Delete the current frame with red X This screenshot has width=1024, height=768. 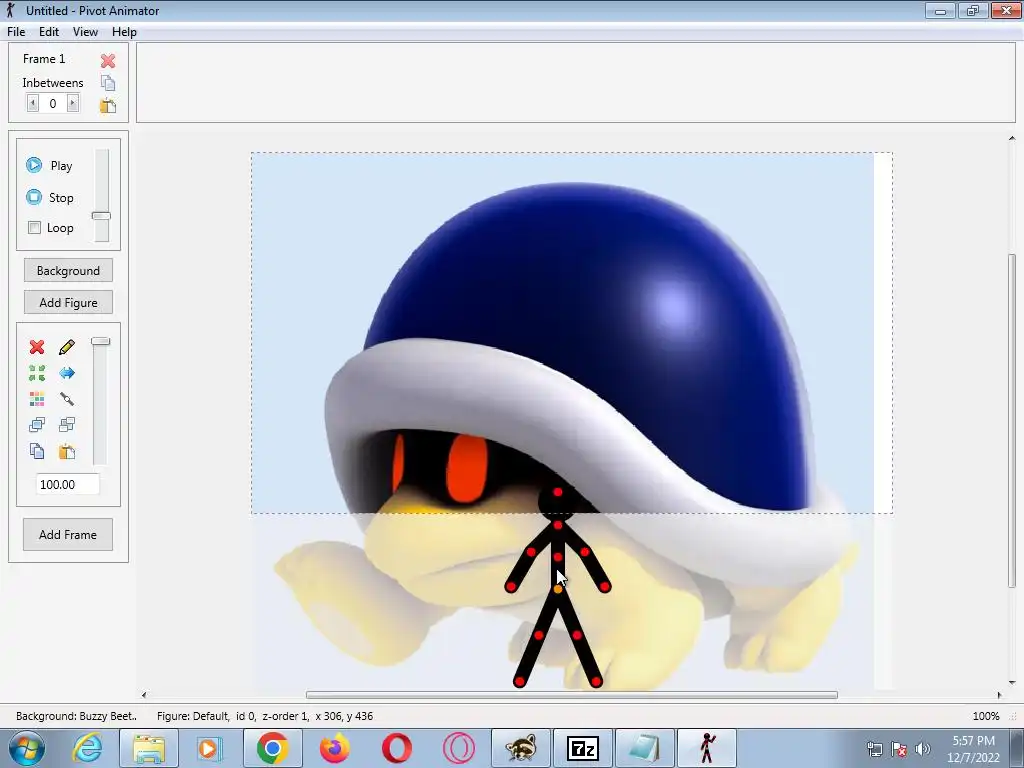point(108,61)
